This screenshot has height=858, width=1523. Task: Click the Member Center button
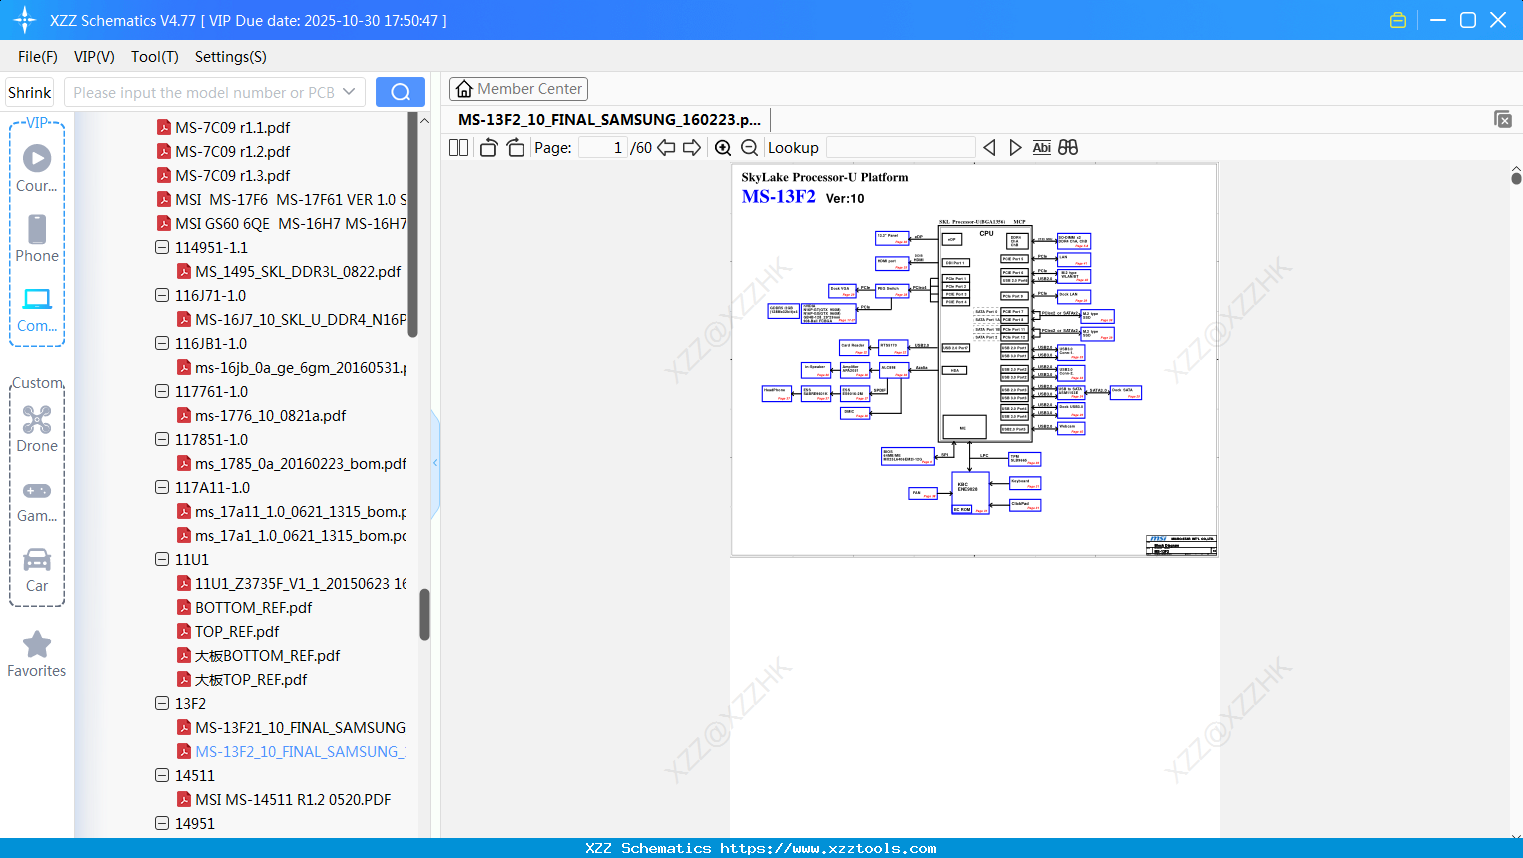tap(518, 89)
